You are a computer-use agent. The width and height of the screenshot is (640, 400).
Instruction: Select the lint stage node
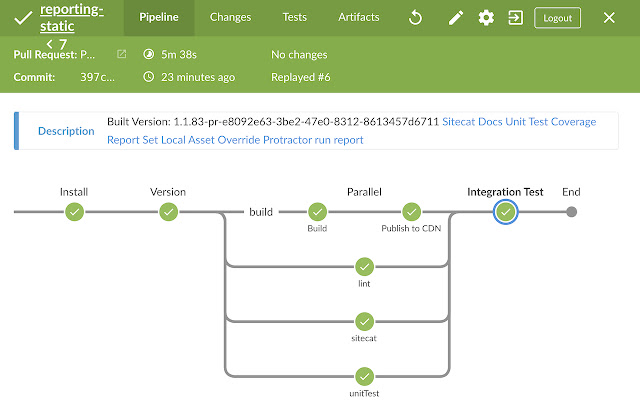364,267
